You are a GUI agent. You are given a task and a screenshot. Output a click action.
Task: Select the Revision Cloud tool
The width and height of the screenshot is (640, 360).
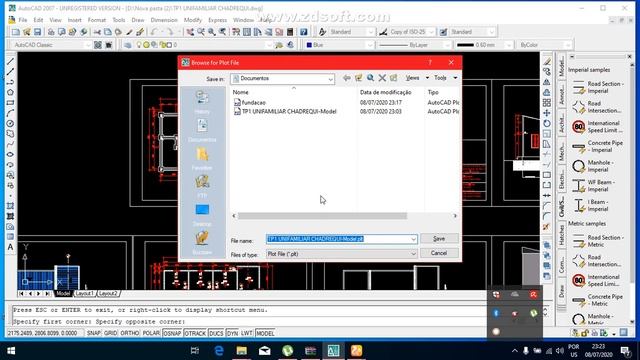pyautogui.click(x=10, y=133)
